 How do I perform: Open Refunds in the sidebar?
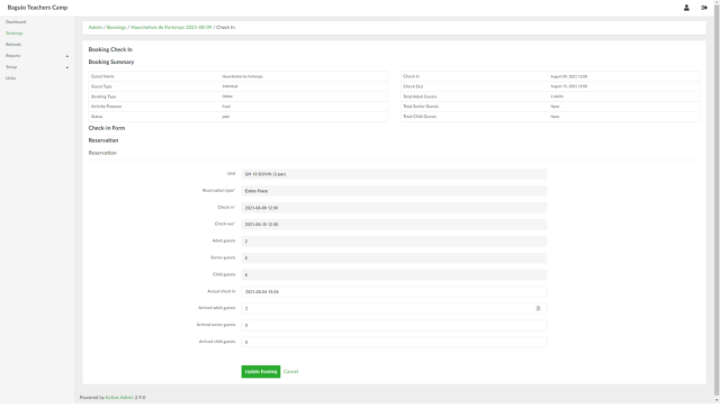click(13, 44)
